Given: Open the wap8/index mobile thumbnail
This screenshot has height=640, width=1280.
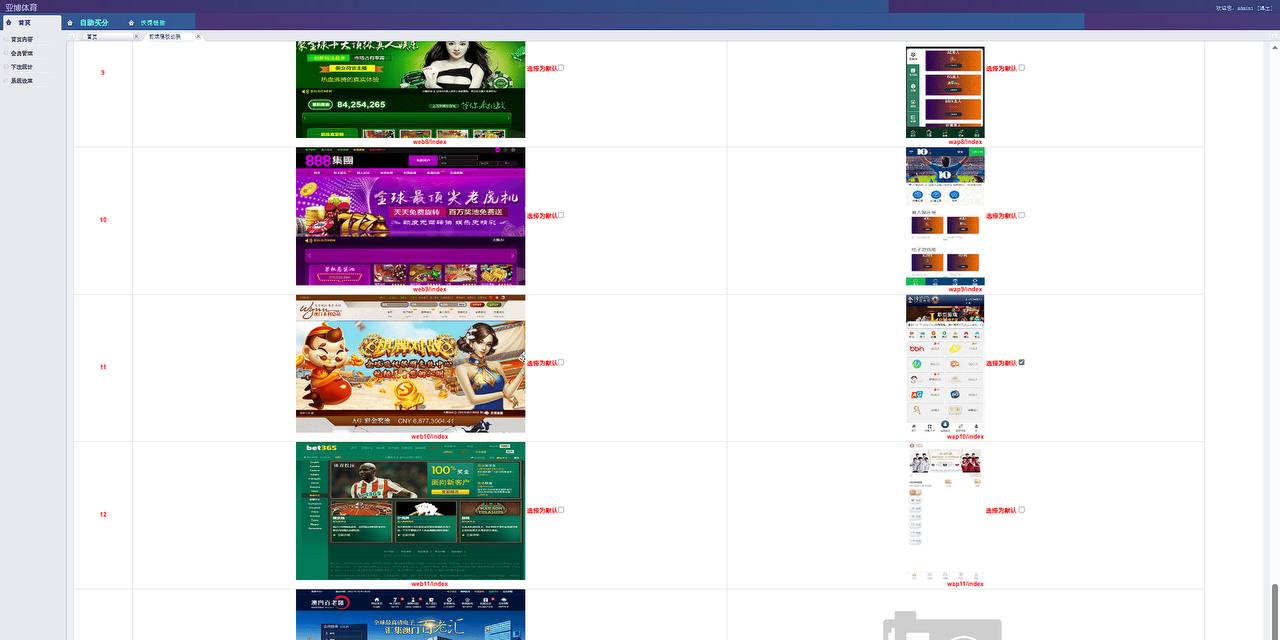Looking at the screenshot, I should click(945, 92).
